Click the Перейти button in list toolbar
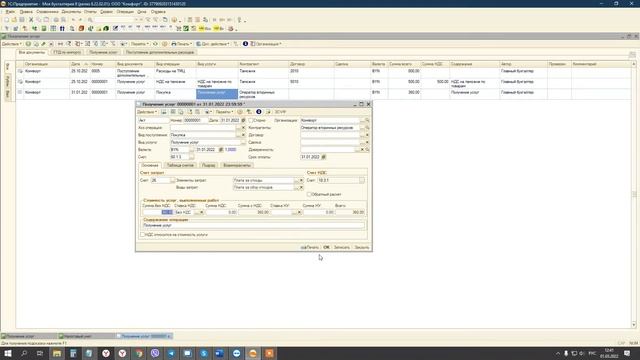 coord(140,44)
